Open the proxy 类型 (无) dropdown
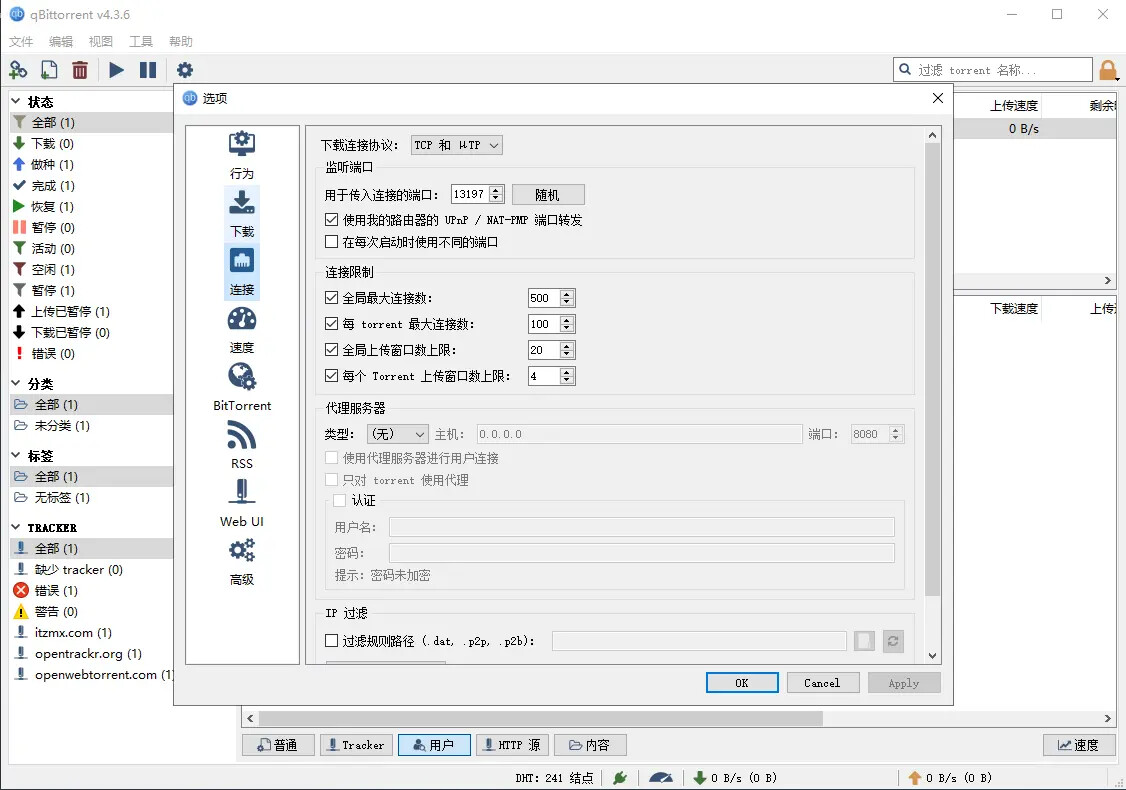1126x790 pixels. click(x=398, y=434)
